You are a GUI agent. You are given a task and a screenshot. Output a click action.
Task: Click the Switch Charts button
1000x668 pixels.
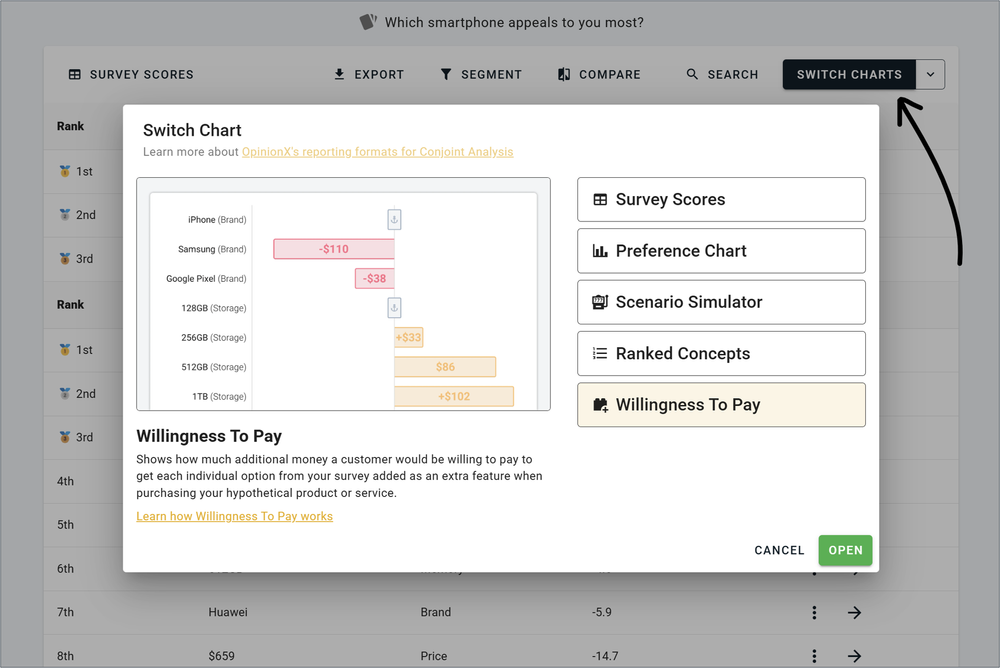(849, 75)
